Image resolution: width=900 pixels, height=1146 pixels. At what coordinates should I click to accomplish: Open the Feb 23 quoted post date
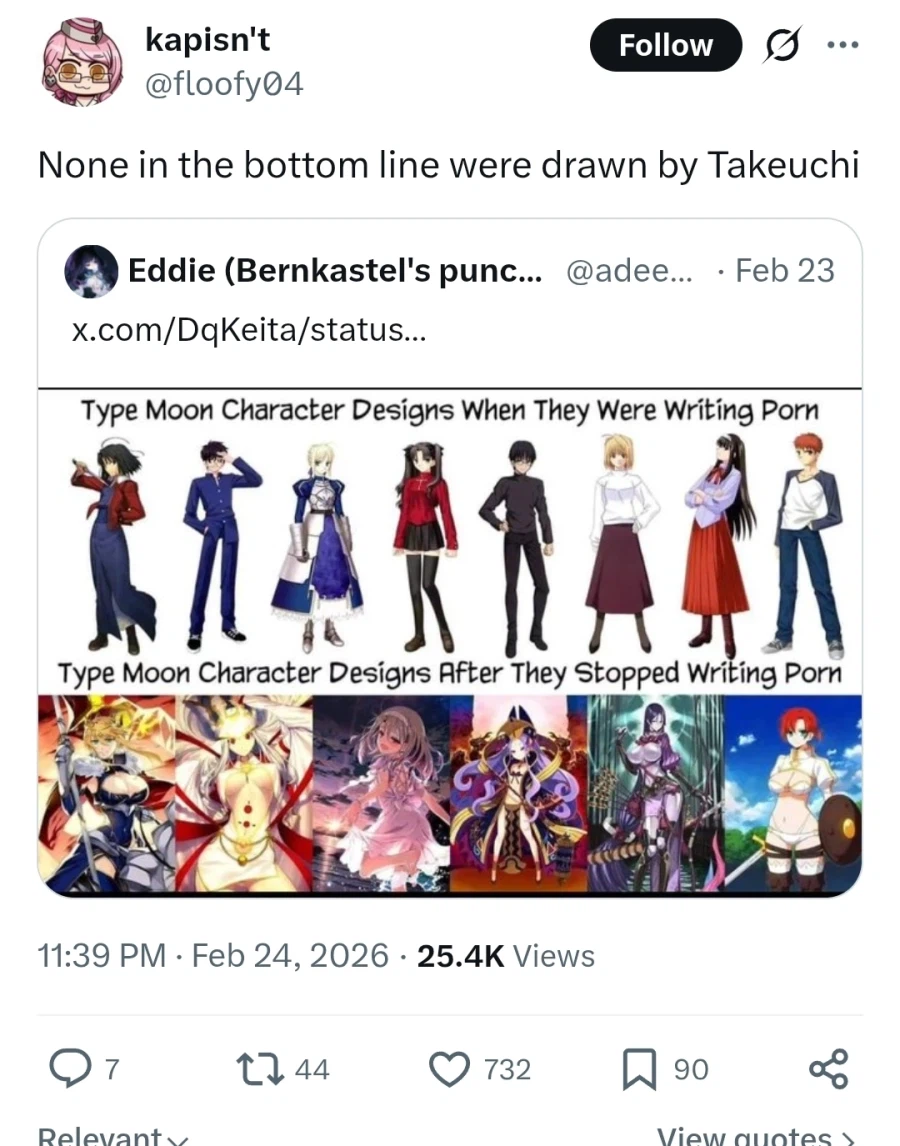tap(784, 270)
